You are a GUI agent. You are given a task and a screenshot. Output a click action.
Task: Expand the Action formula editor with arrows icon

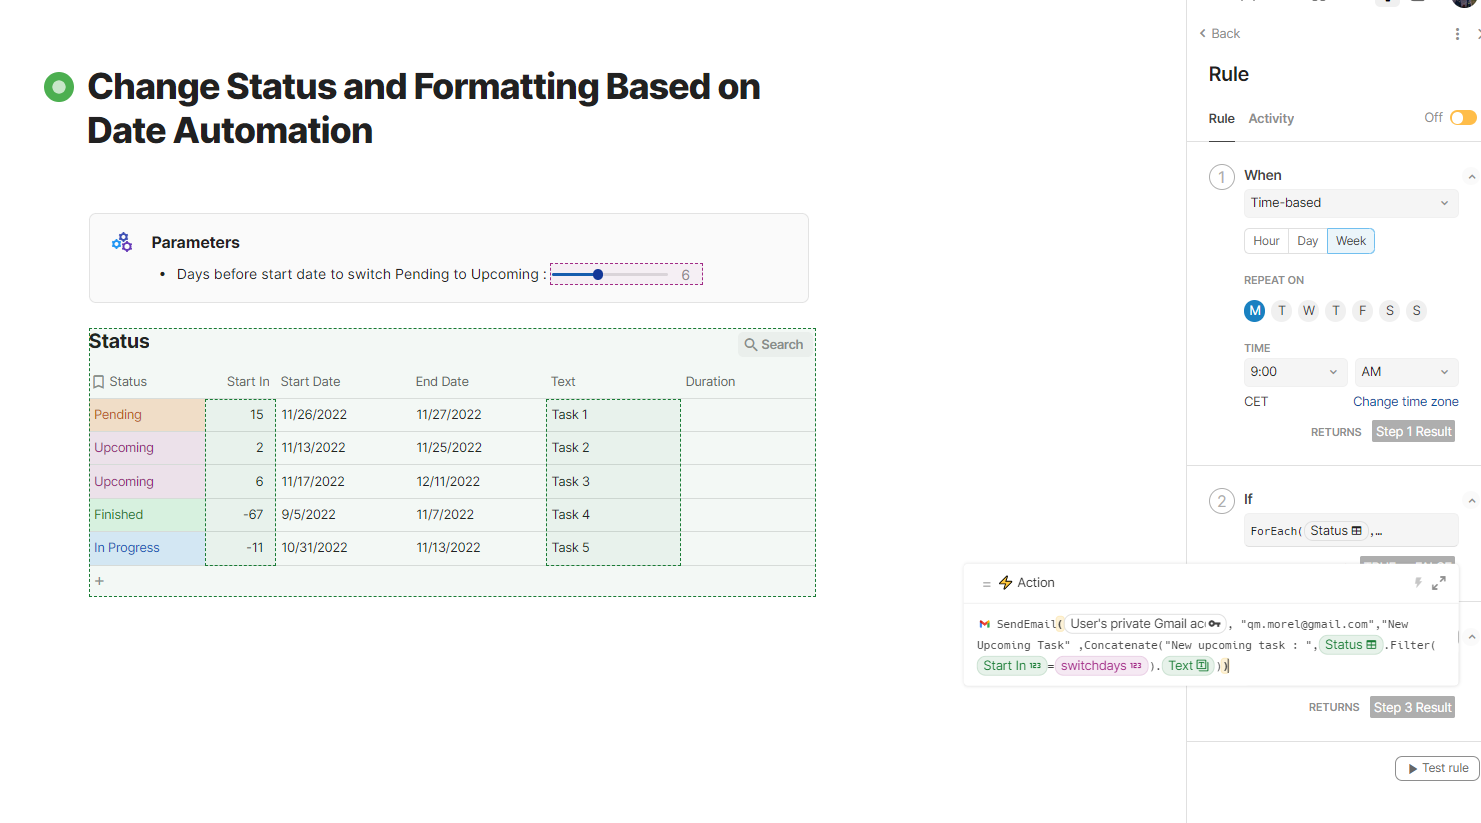(1439, 583)
